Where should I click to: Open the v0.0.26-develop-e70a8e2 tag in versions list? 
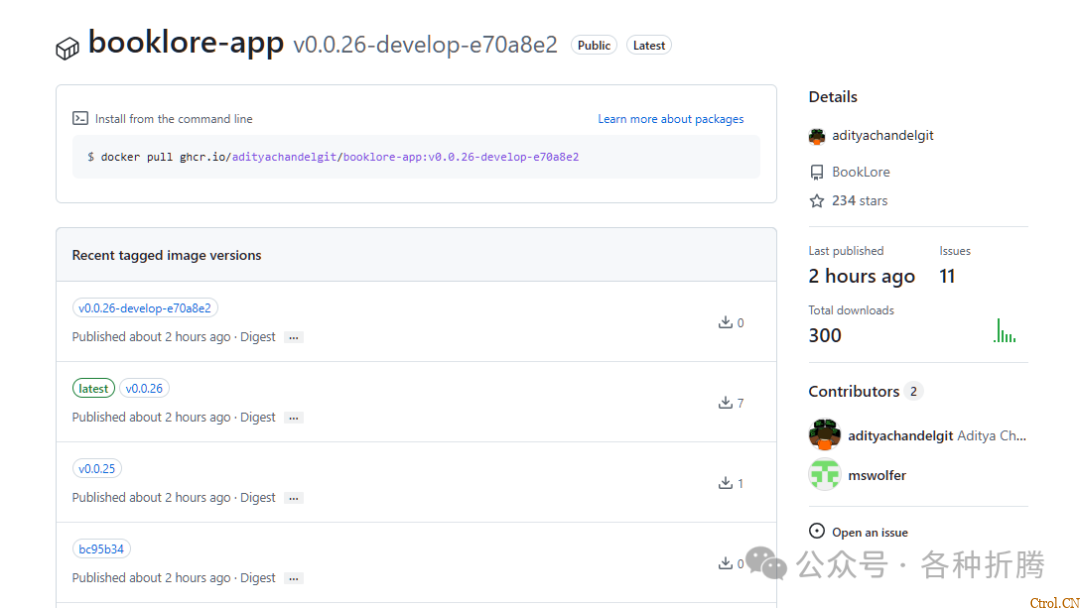tap(145, 308)
